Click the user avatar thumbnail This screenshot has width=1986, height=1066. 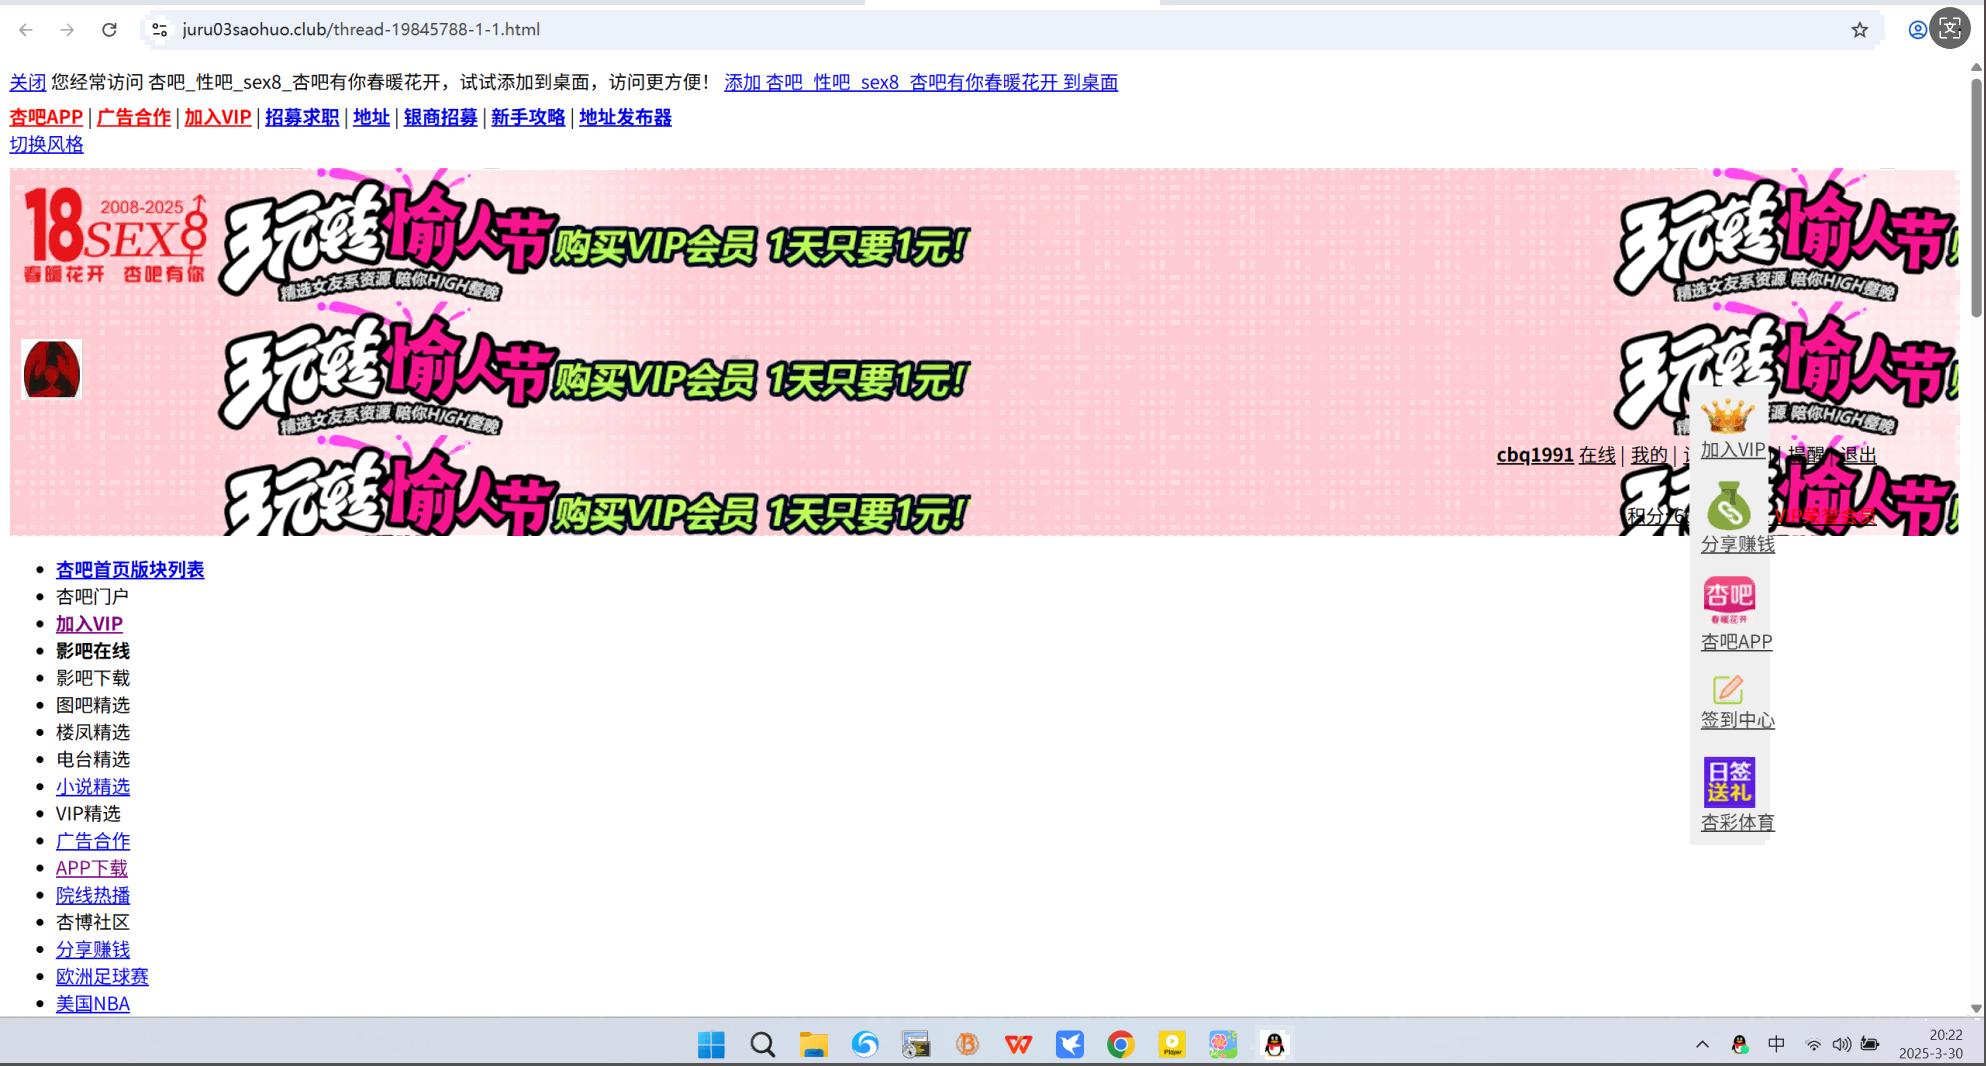point(51,369)
